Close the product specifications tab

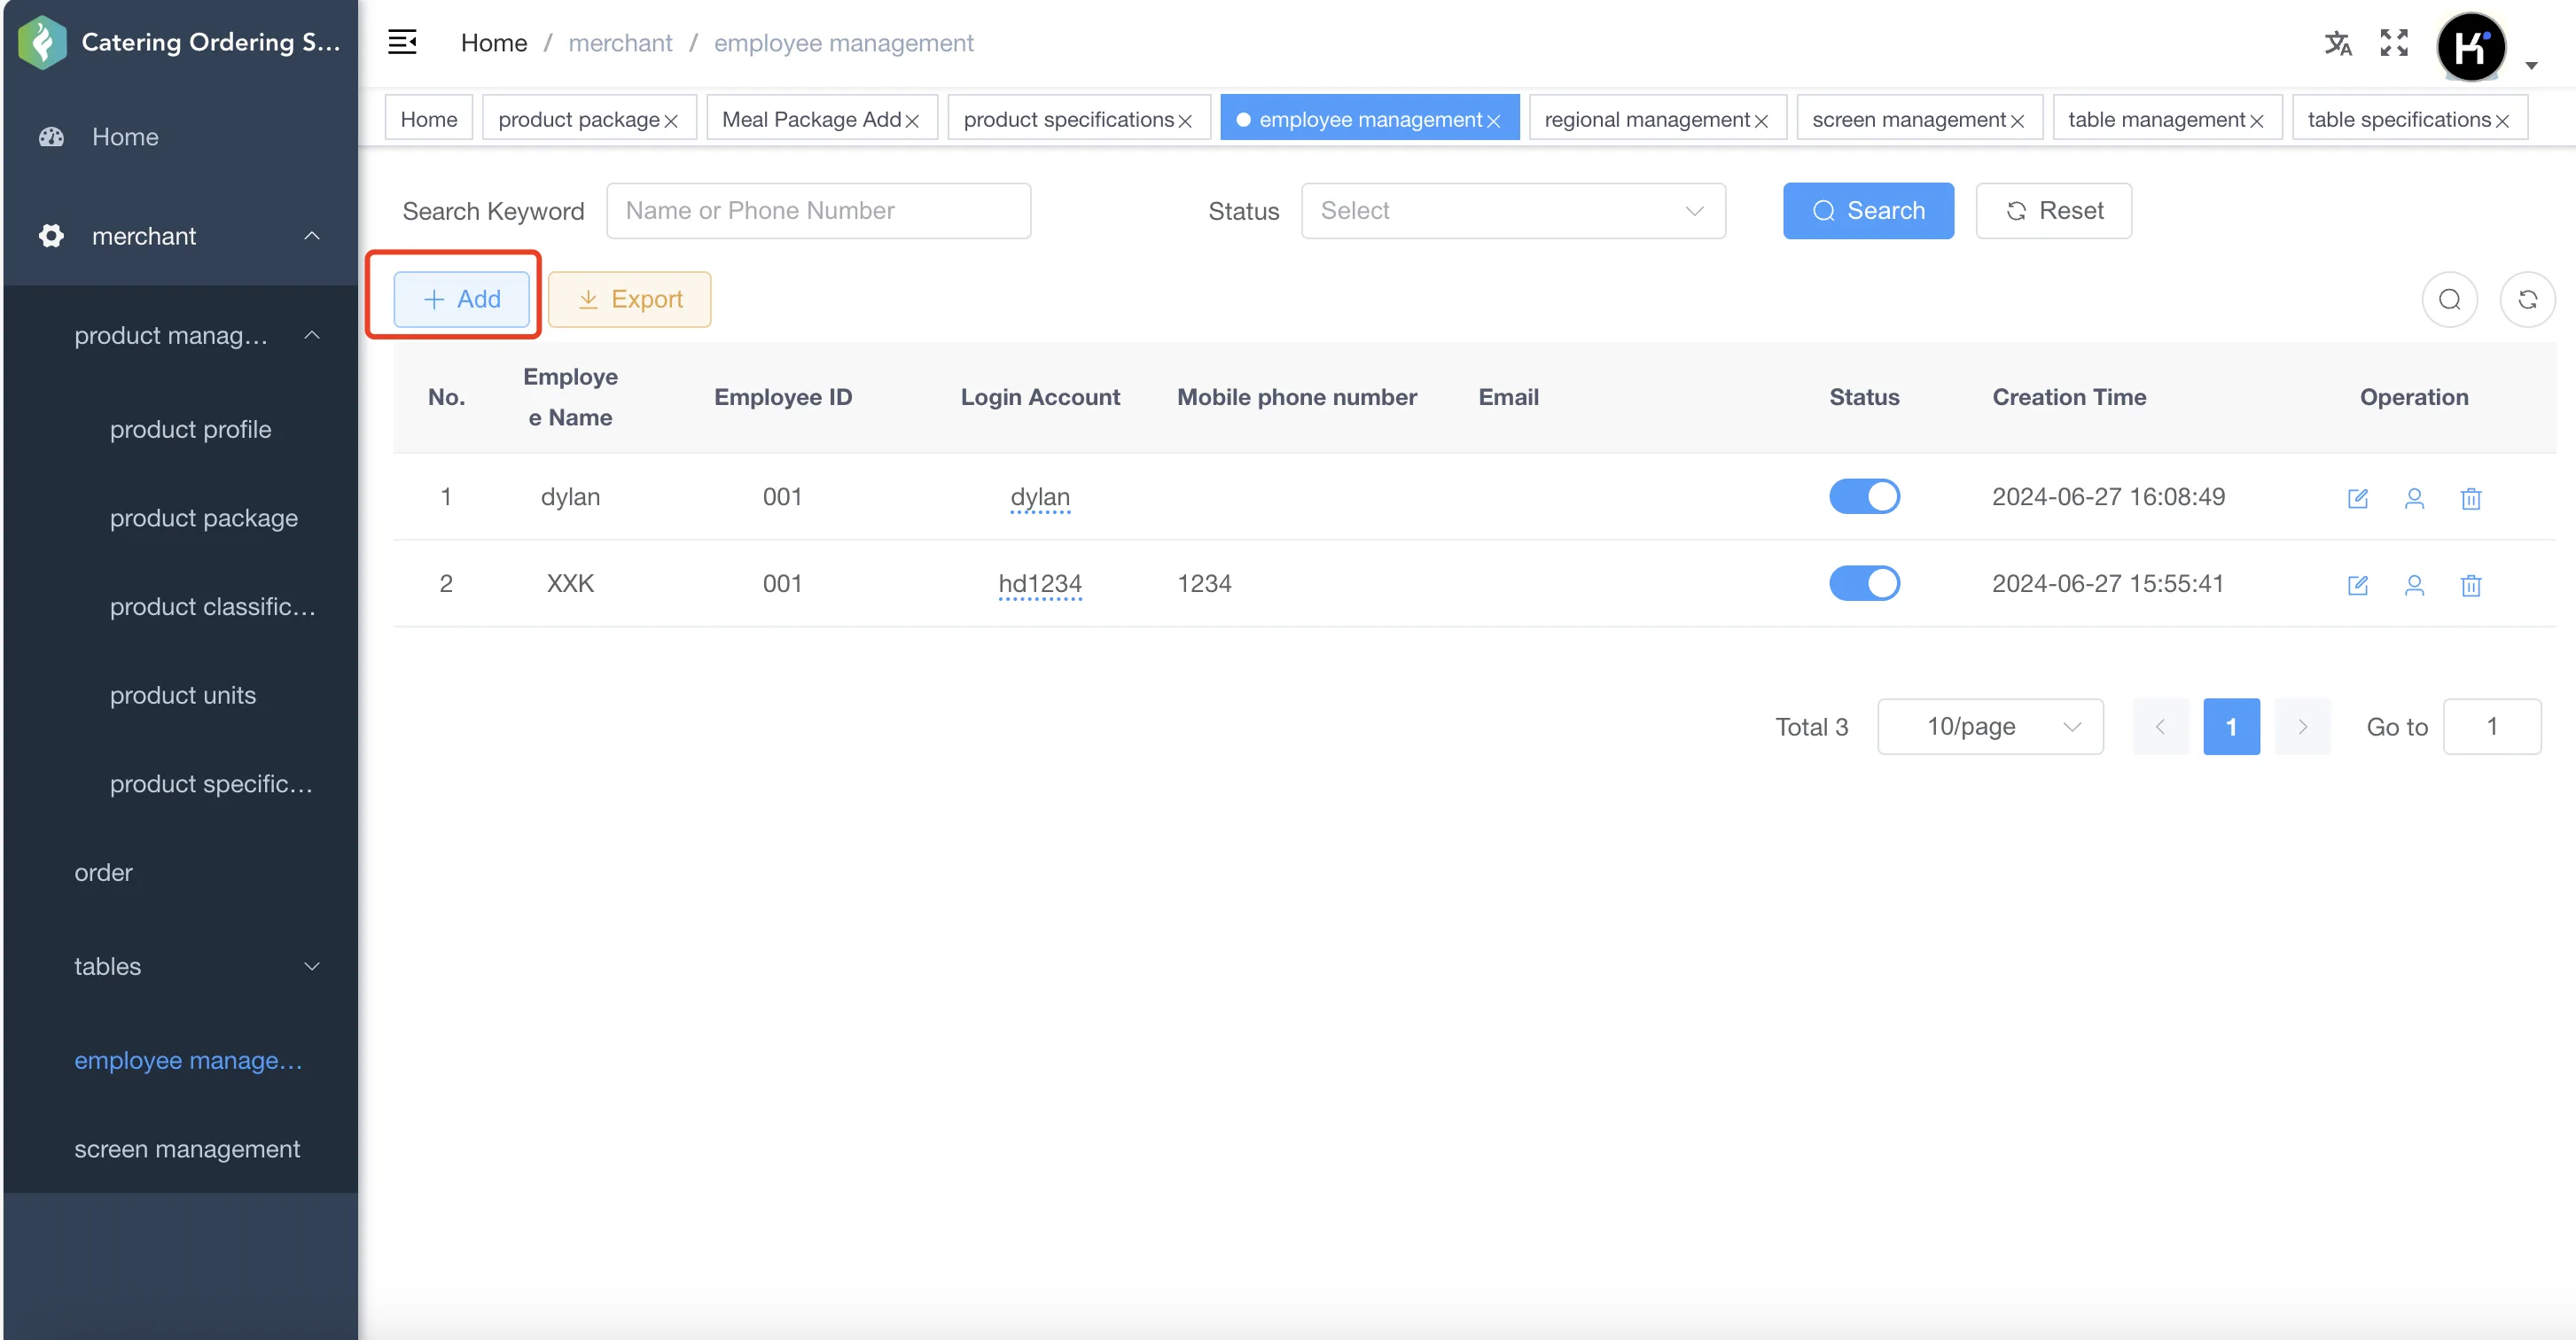[x=1185, y=121]
